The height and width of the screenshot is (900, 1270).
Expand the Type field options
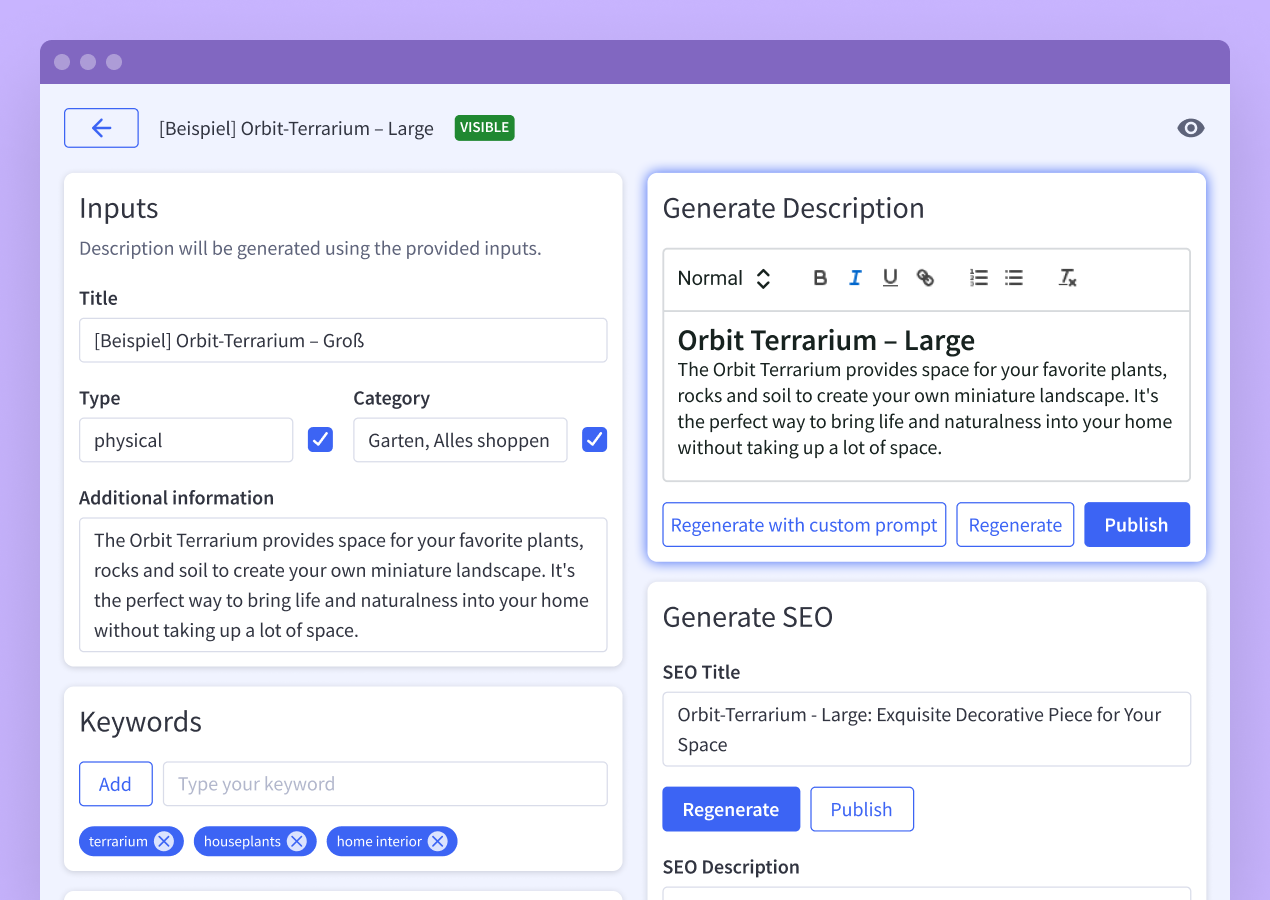(186, 440)
